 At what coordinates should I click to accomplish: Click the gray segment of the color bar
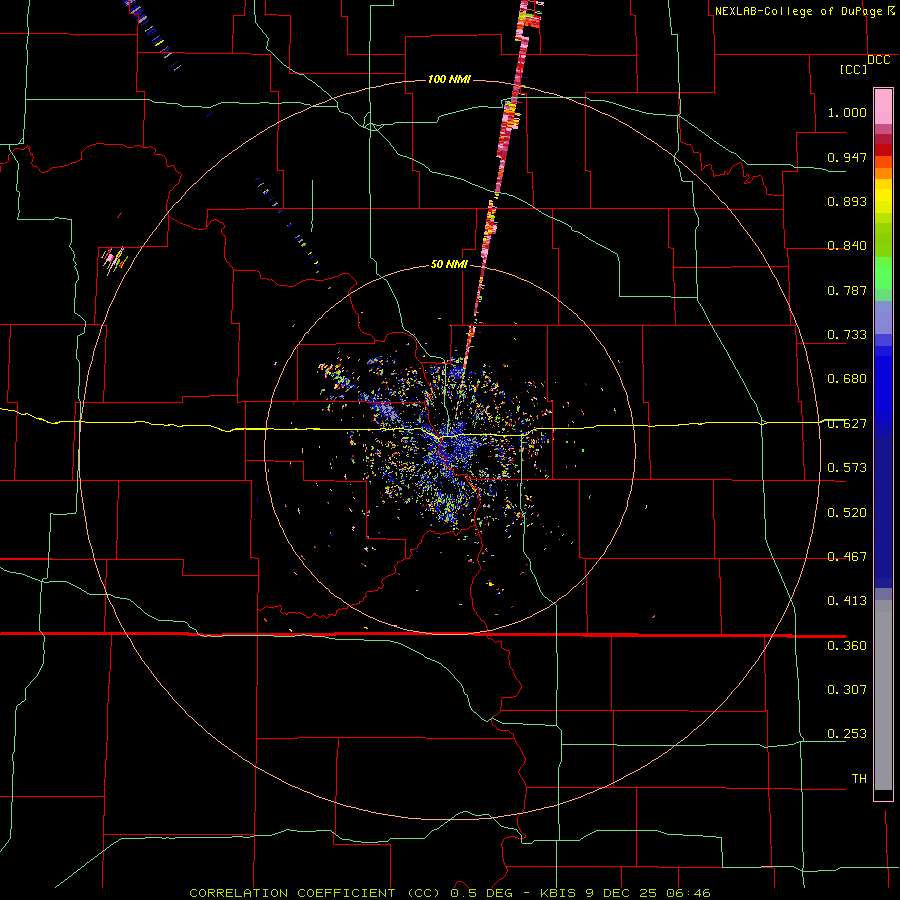(883, 695)
